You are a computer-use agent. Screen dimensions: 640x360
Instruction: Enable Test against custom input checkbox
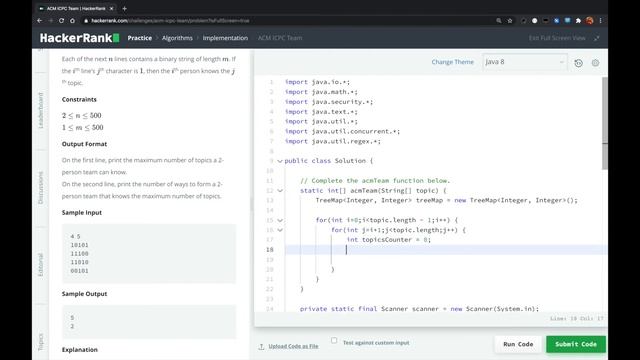(334, 340)
